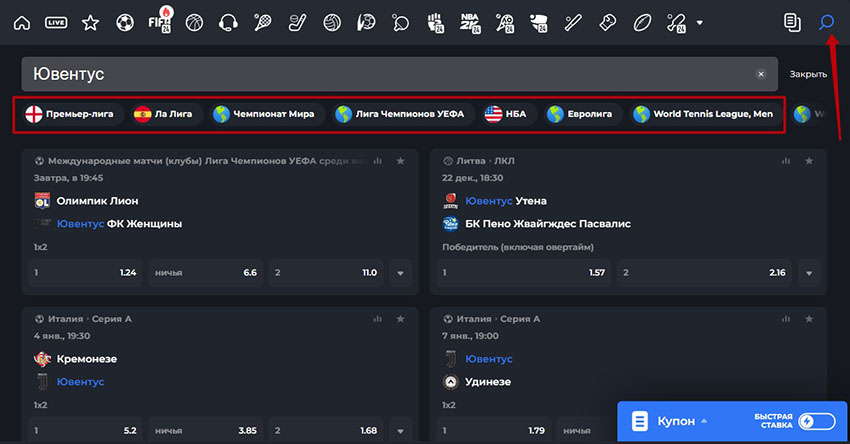Expand the Купон panel

[x=676, y=421]
